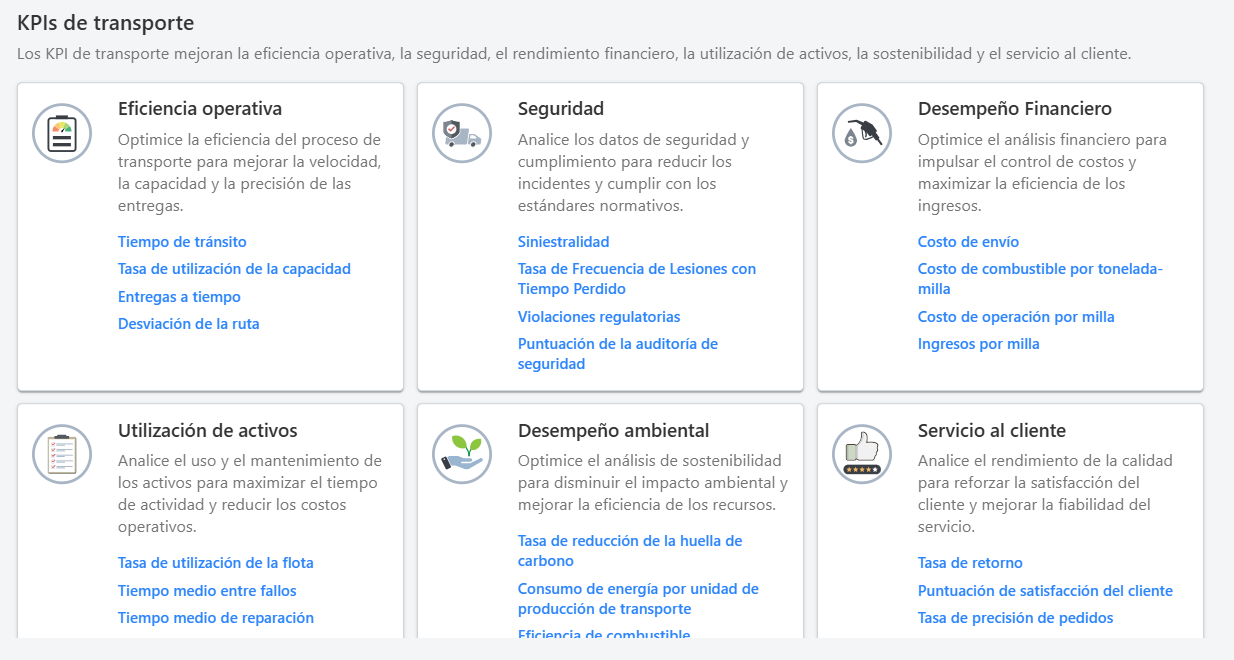Image resolution: width=1234 pixels, height=660 pixels.
Task: Click Tasa de utilización de la flota
Action: point(216,562)
